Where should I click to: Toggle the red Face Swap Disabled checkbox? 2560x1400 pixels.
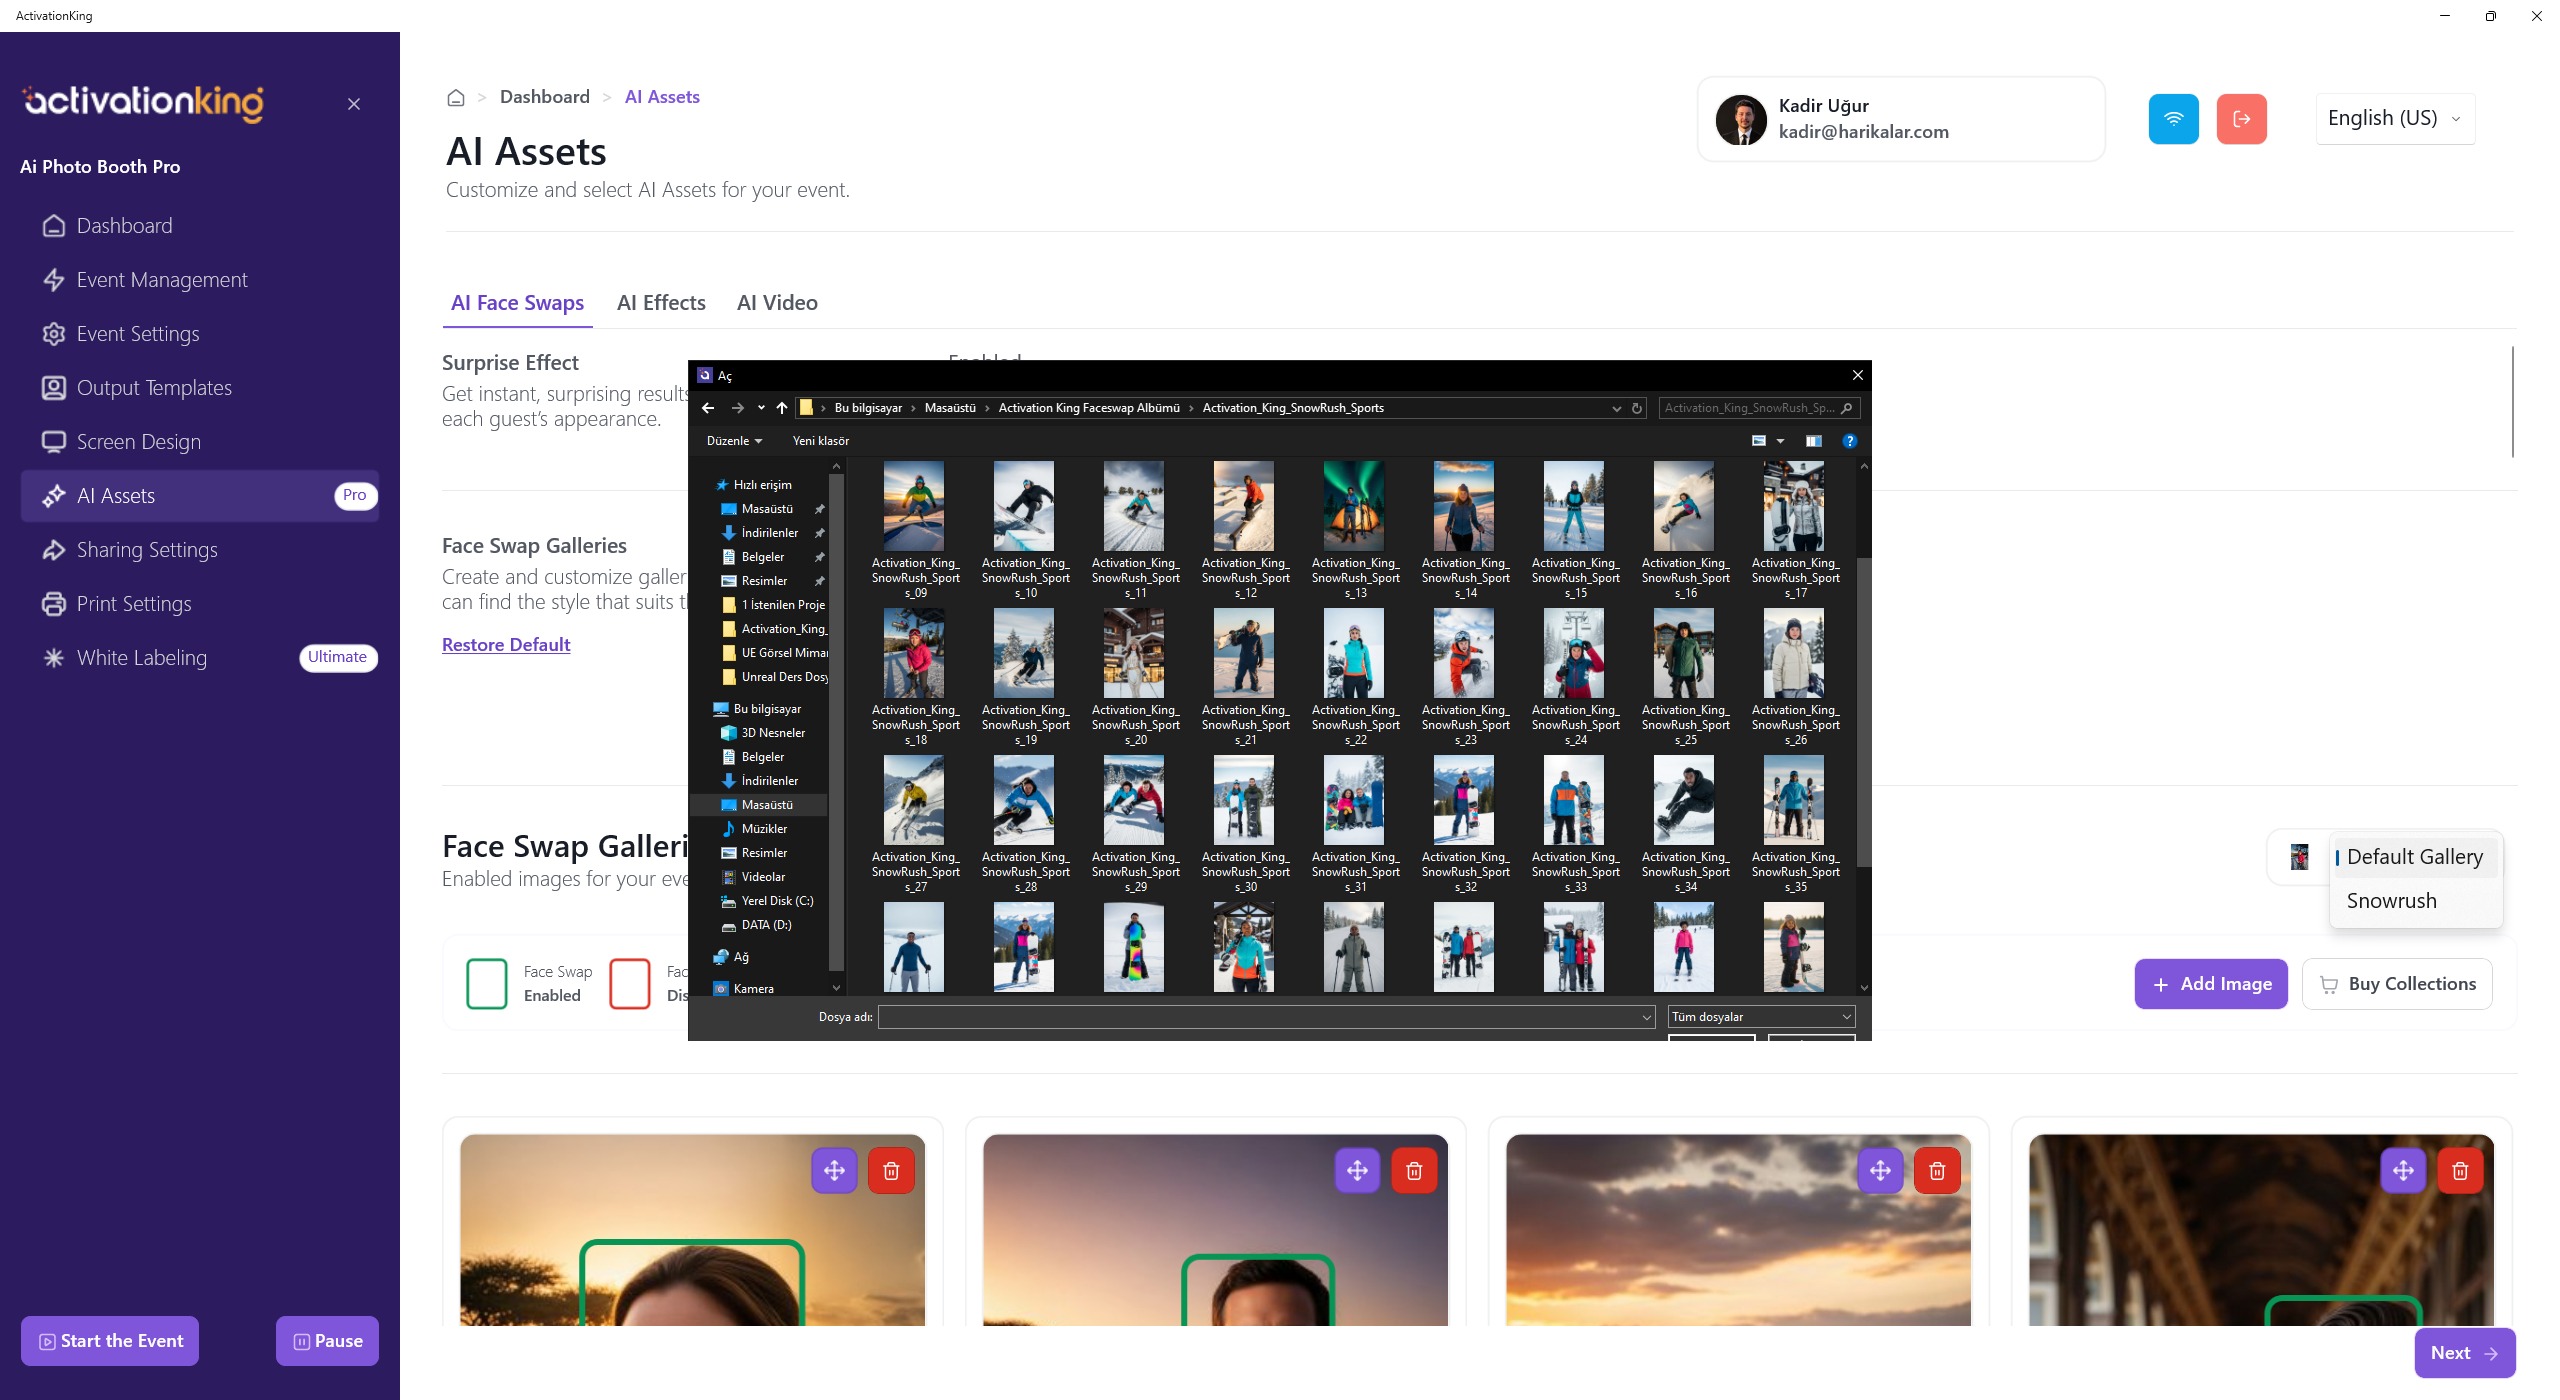(x=630, y=984)
